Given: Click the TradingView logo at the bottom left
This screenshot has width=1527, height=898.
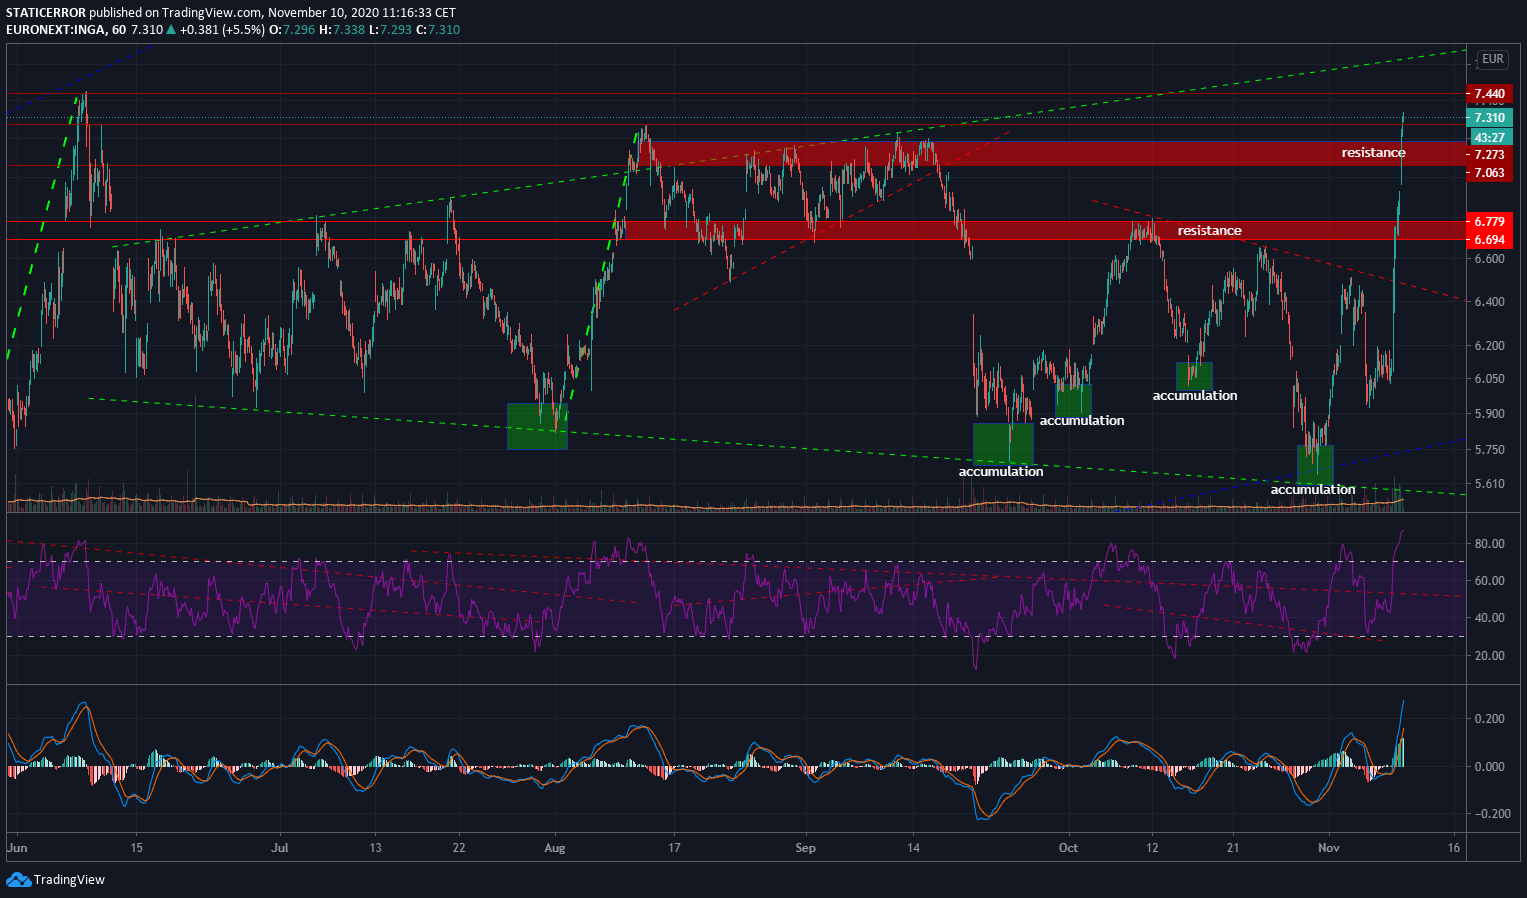Looking at the screenshot, I should click(55, 880).
